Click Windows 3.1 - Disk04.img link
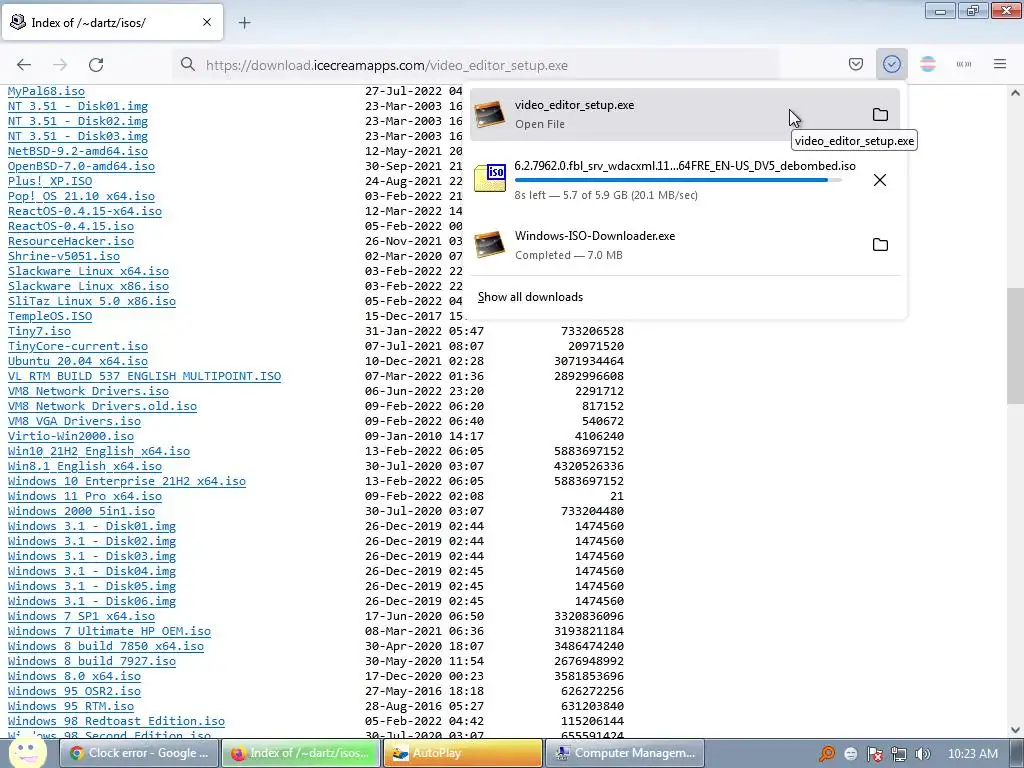 pos(91,572)
